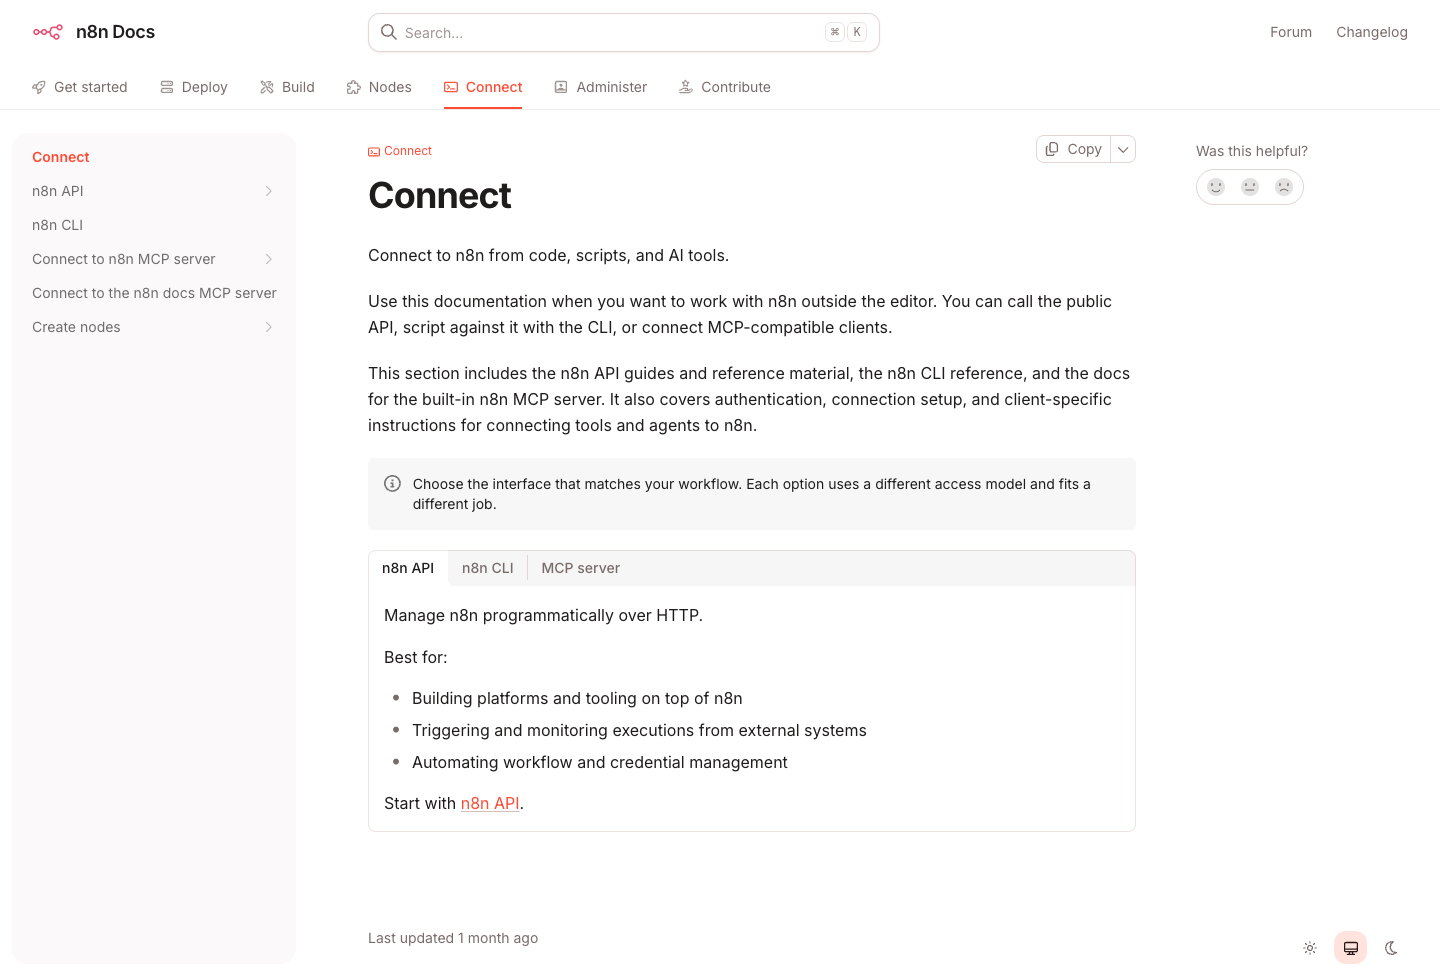1440x980 pixels.
Task: Open n8n CLI in the sidebar
Action: point(154,225)
